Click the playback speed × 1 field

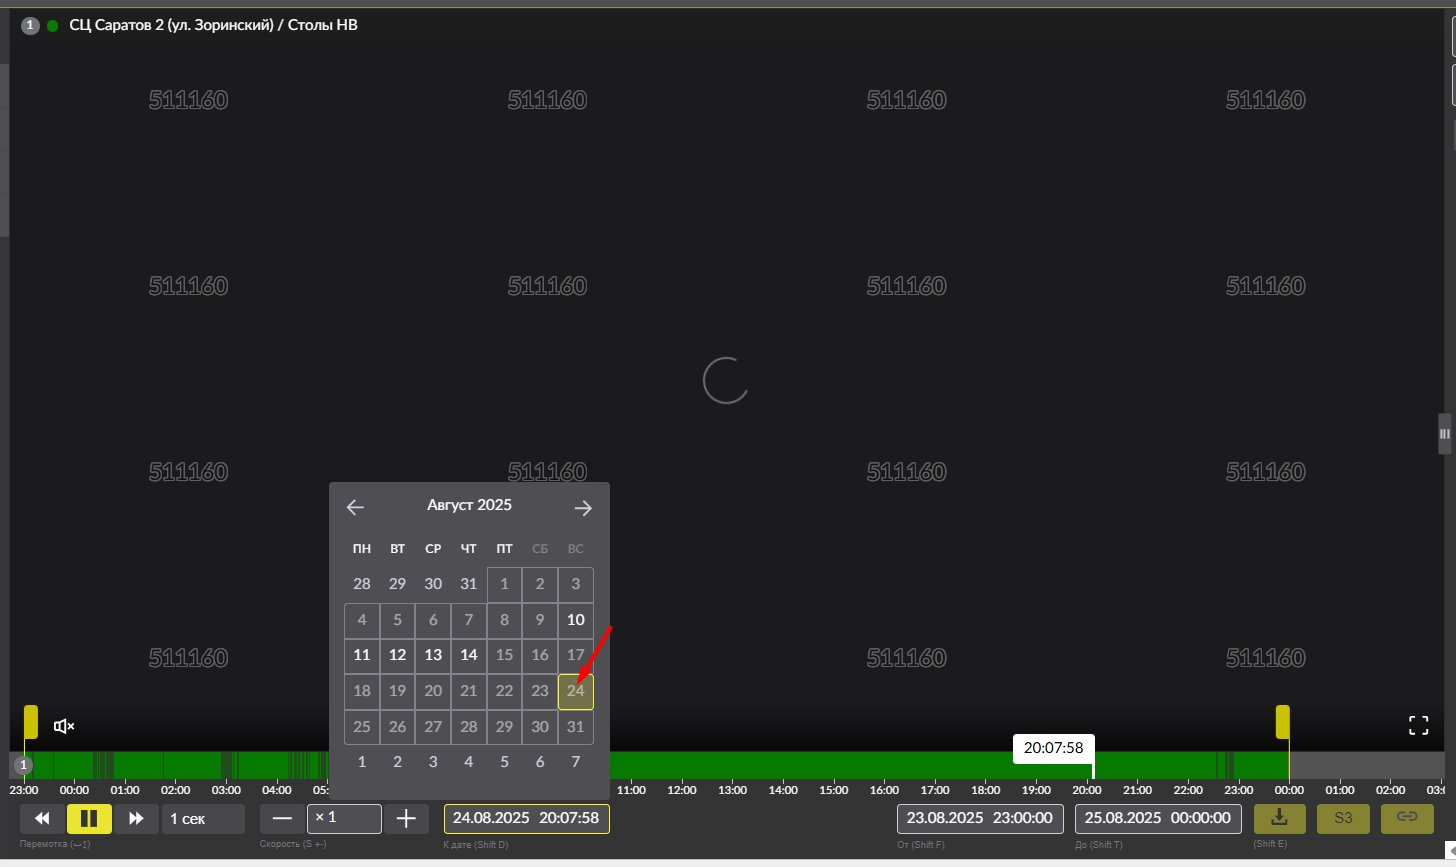click(344, 818)
